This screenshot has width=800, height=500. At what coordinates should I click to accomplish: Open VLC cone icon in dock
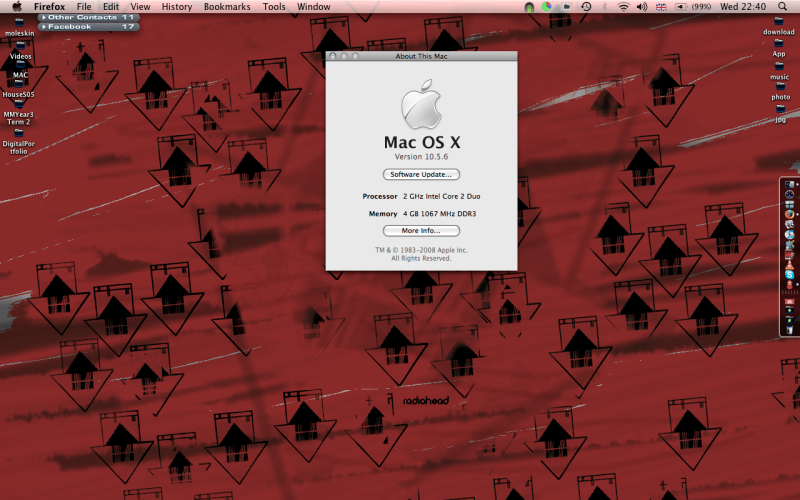(790, 264)
